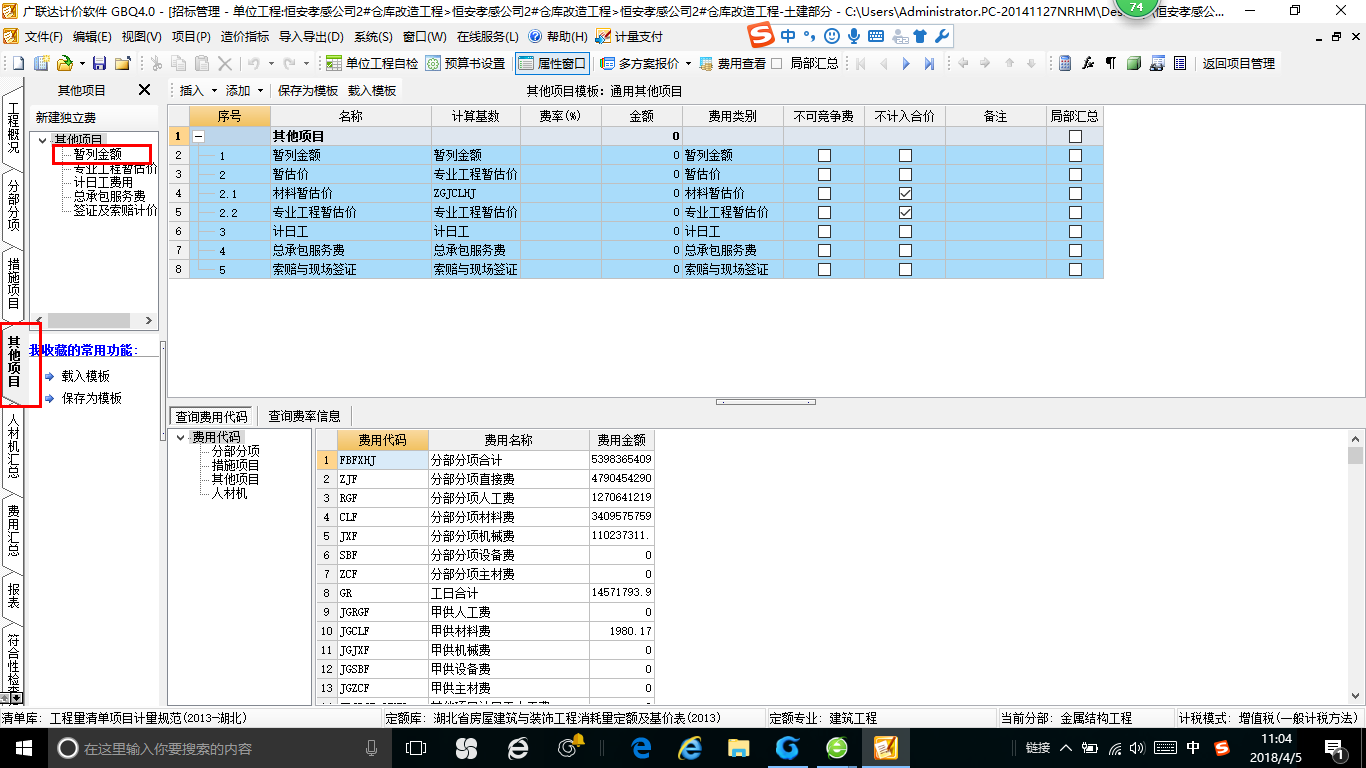Close the 其他项目 side panel
The height and width of the screenshot is (768, 1366).
click(x=144, y=90)
